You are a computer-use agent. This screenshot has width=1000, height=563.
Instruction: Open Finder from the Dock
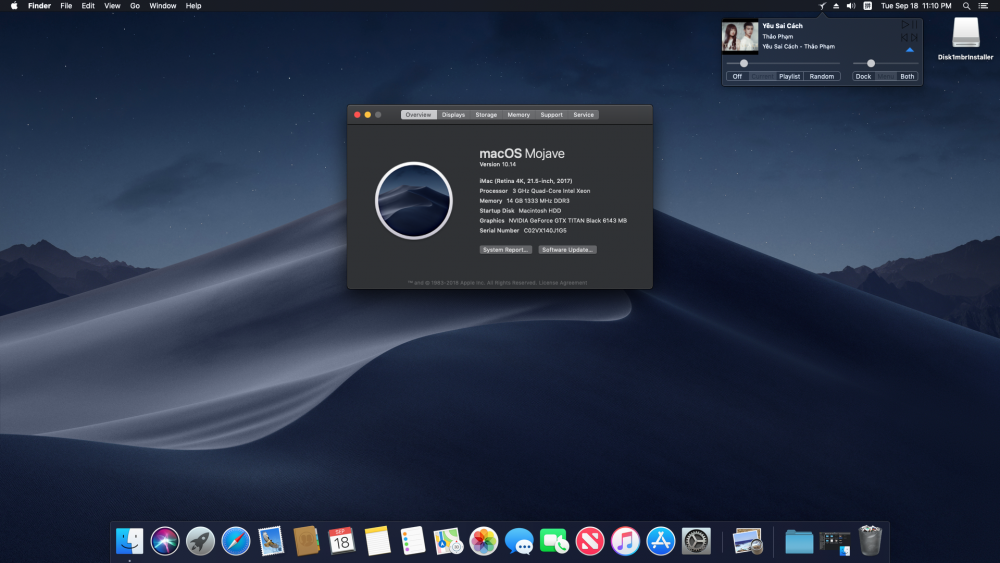click(x=129, y=542)
